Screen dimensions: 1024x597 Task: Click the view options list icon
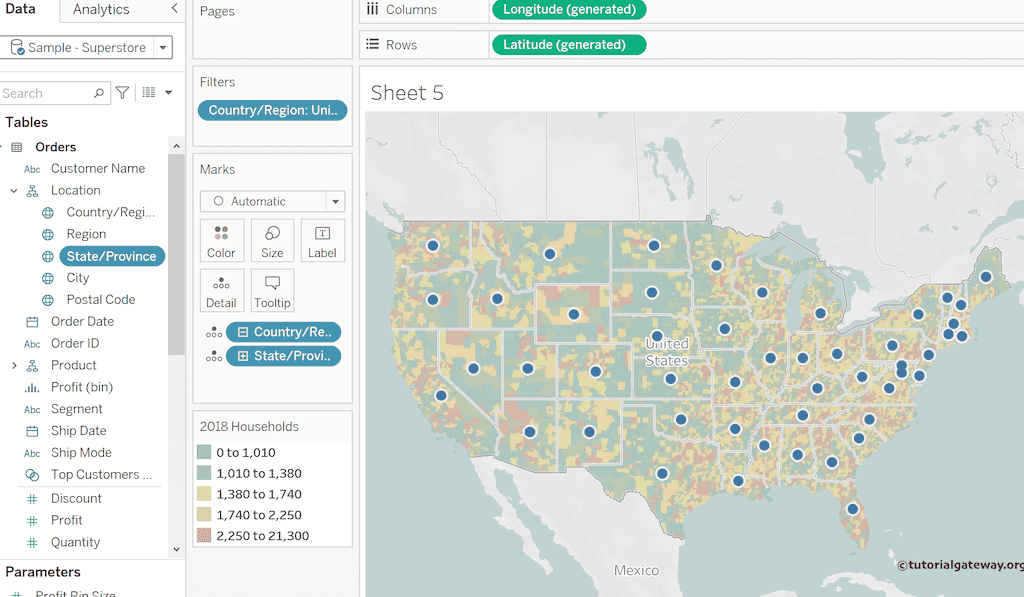click(149, 93)
